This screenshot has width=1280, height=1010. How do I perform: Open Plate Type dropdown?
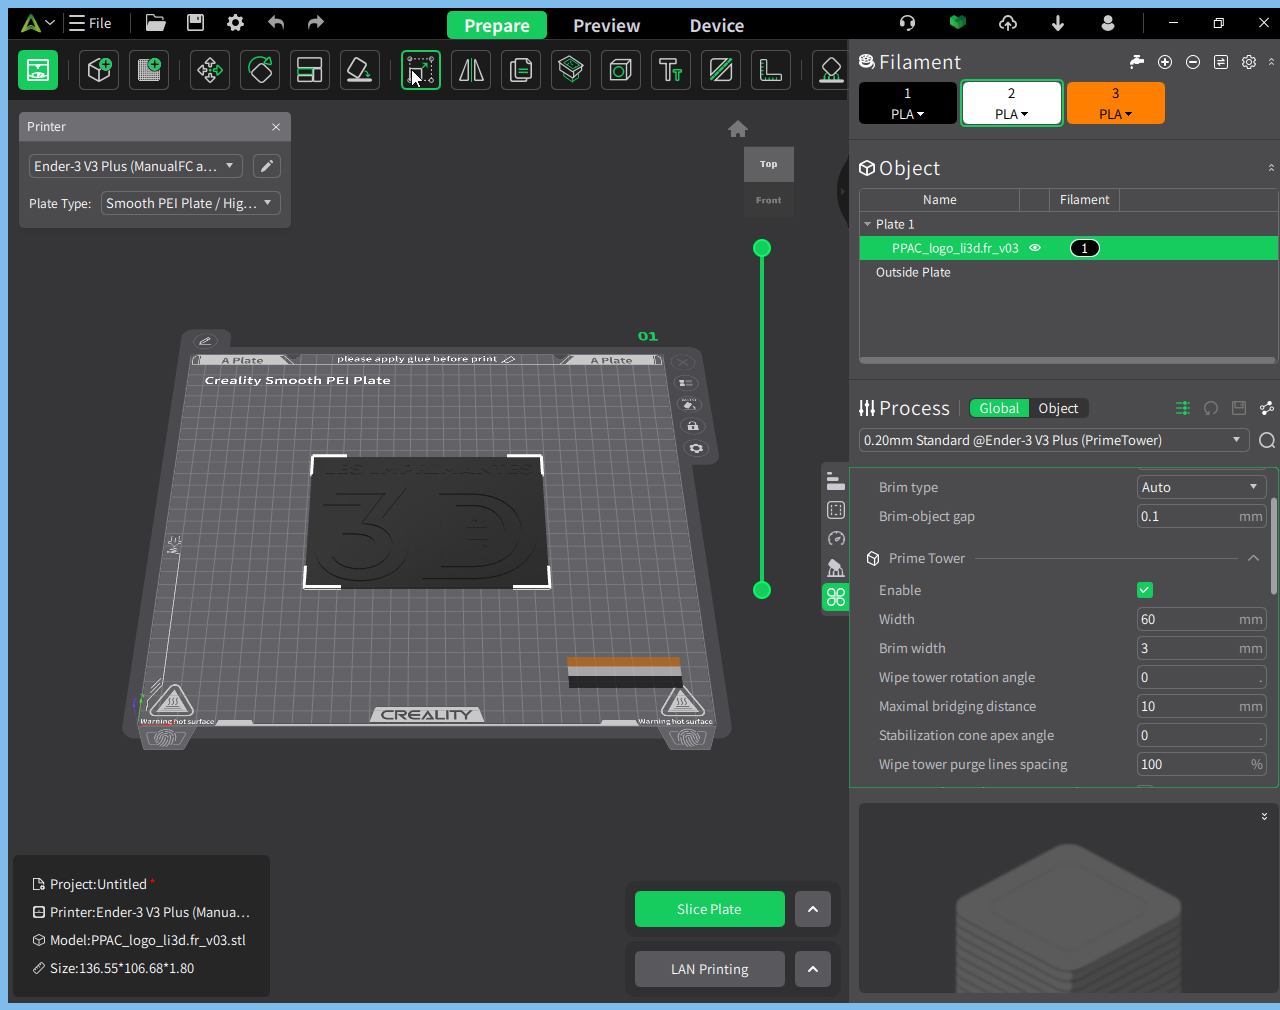(190, 203)
